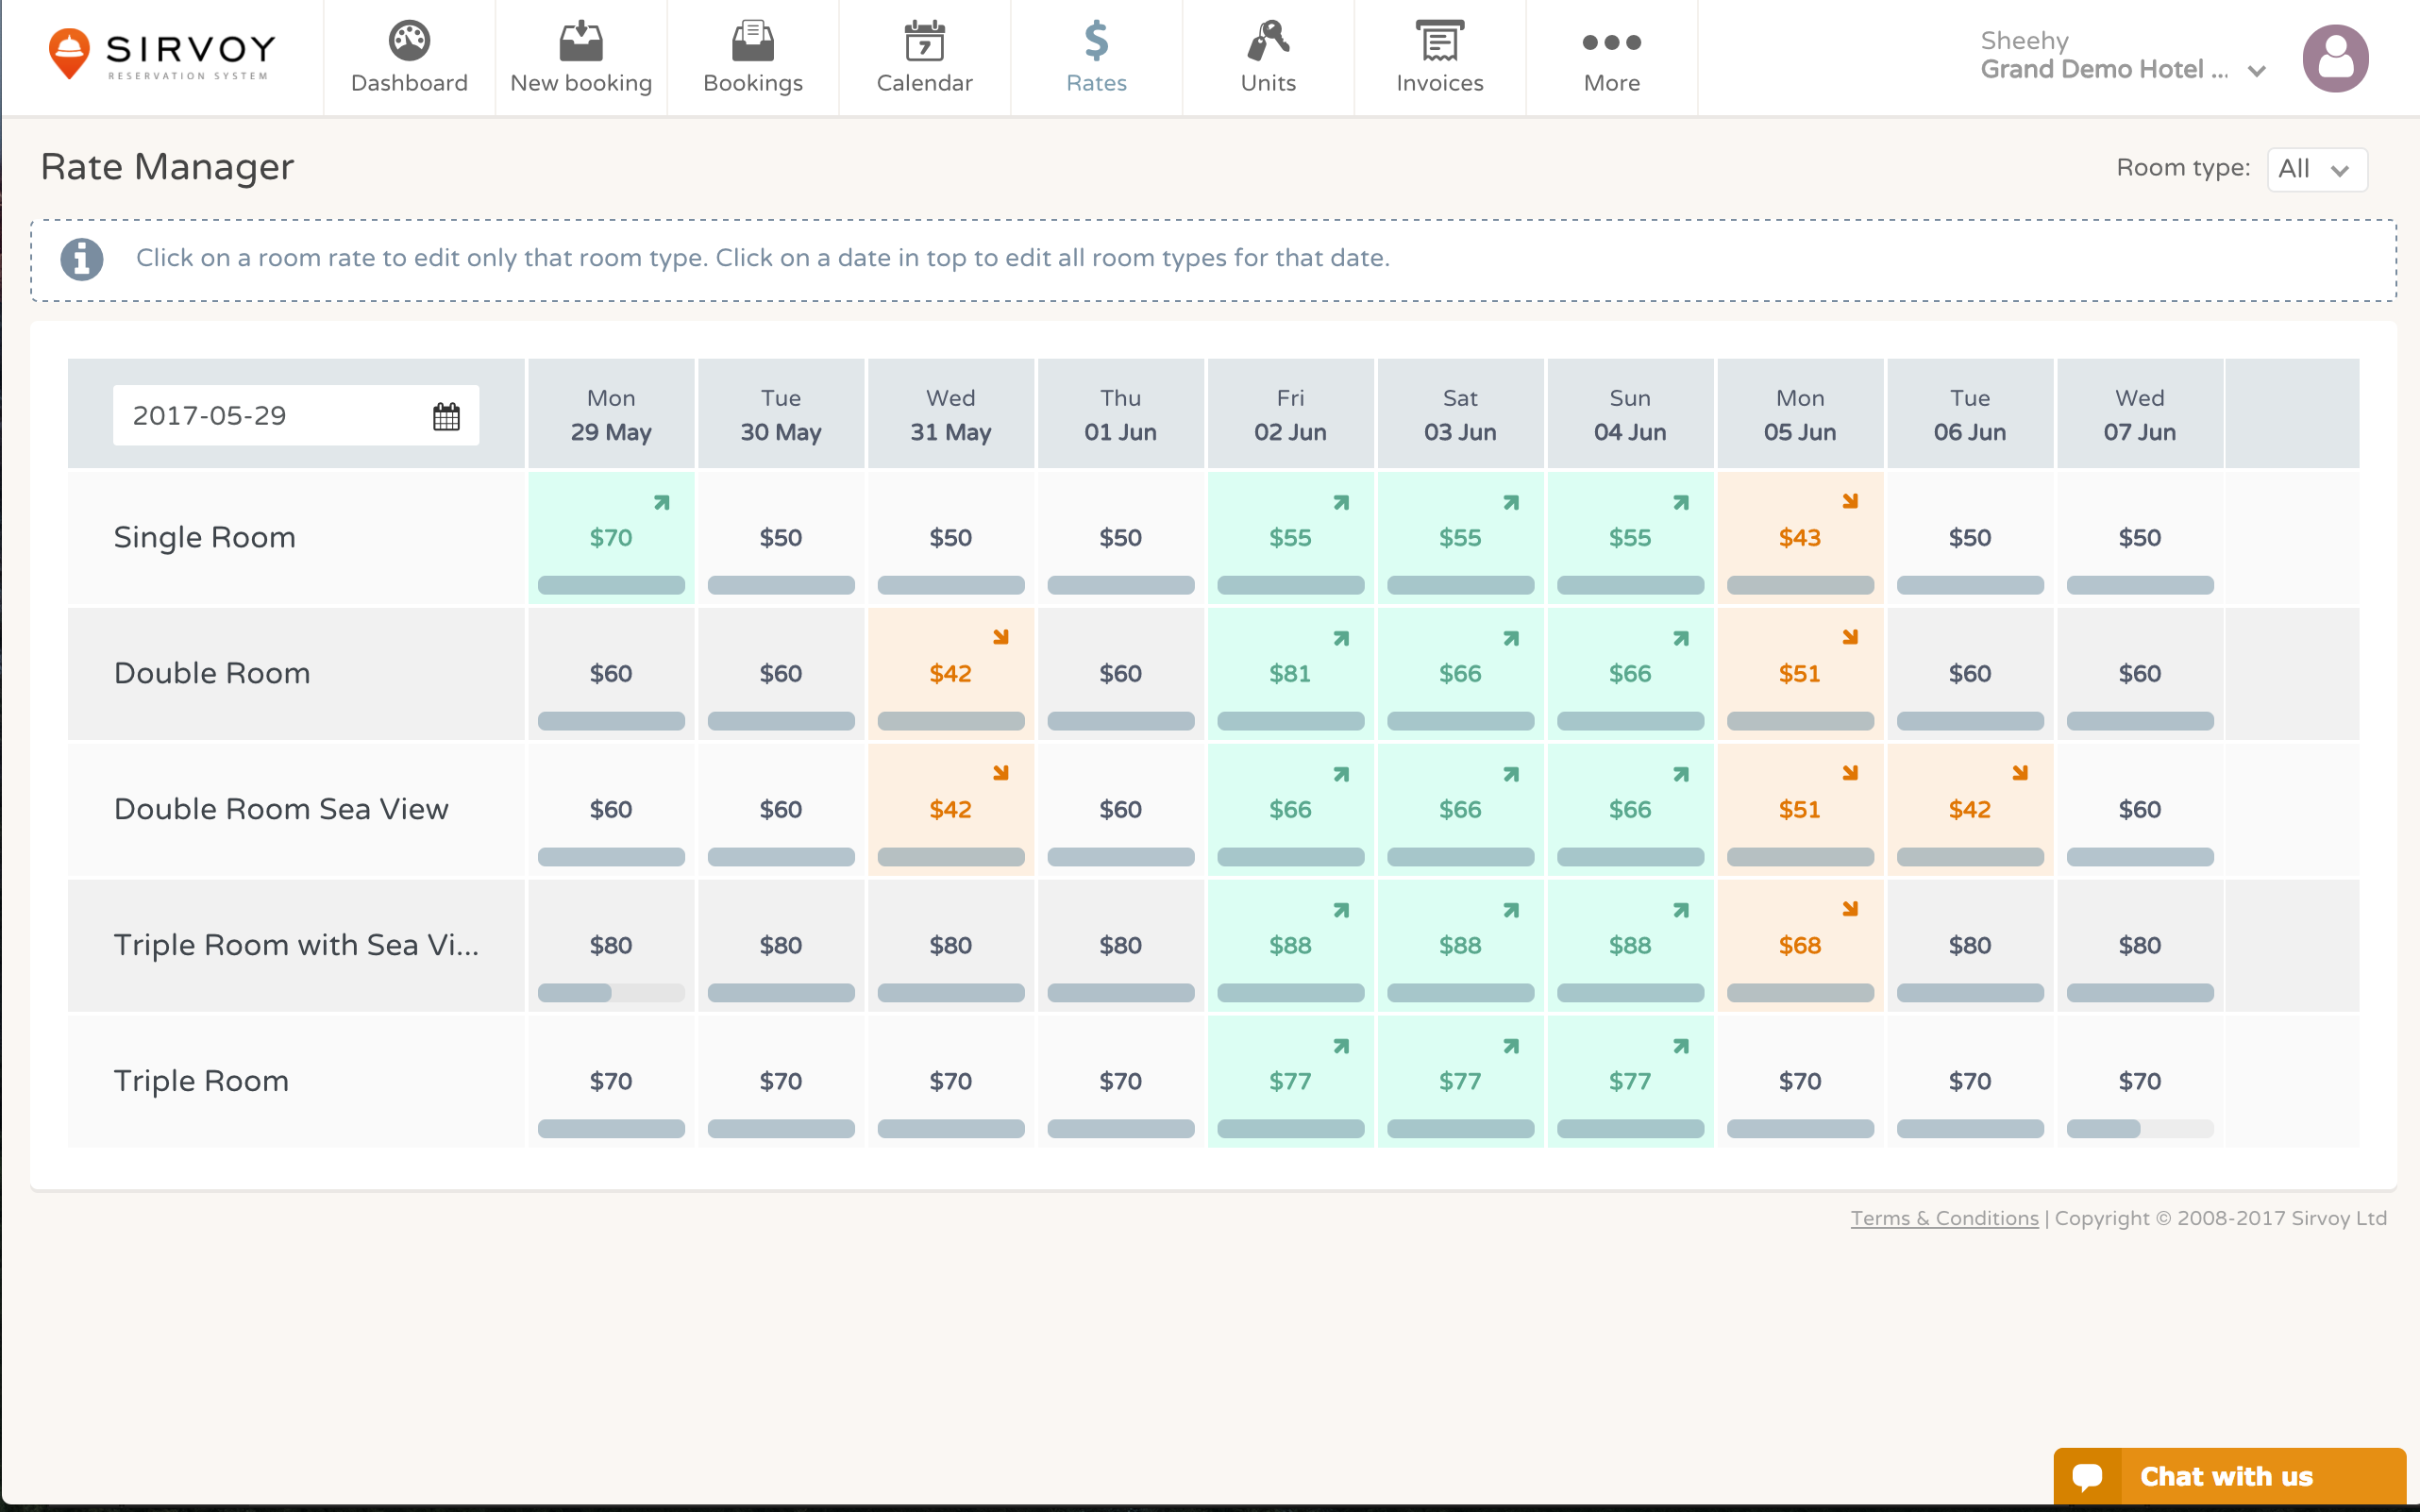This screenshot has height=1512, width=2420.
Task: Open the Room type dropdown
Action: point(2316,169)
